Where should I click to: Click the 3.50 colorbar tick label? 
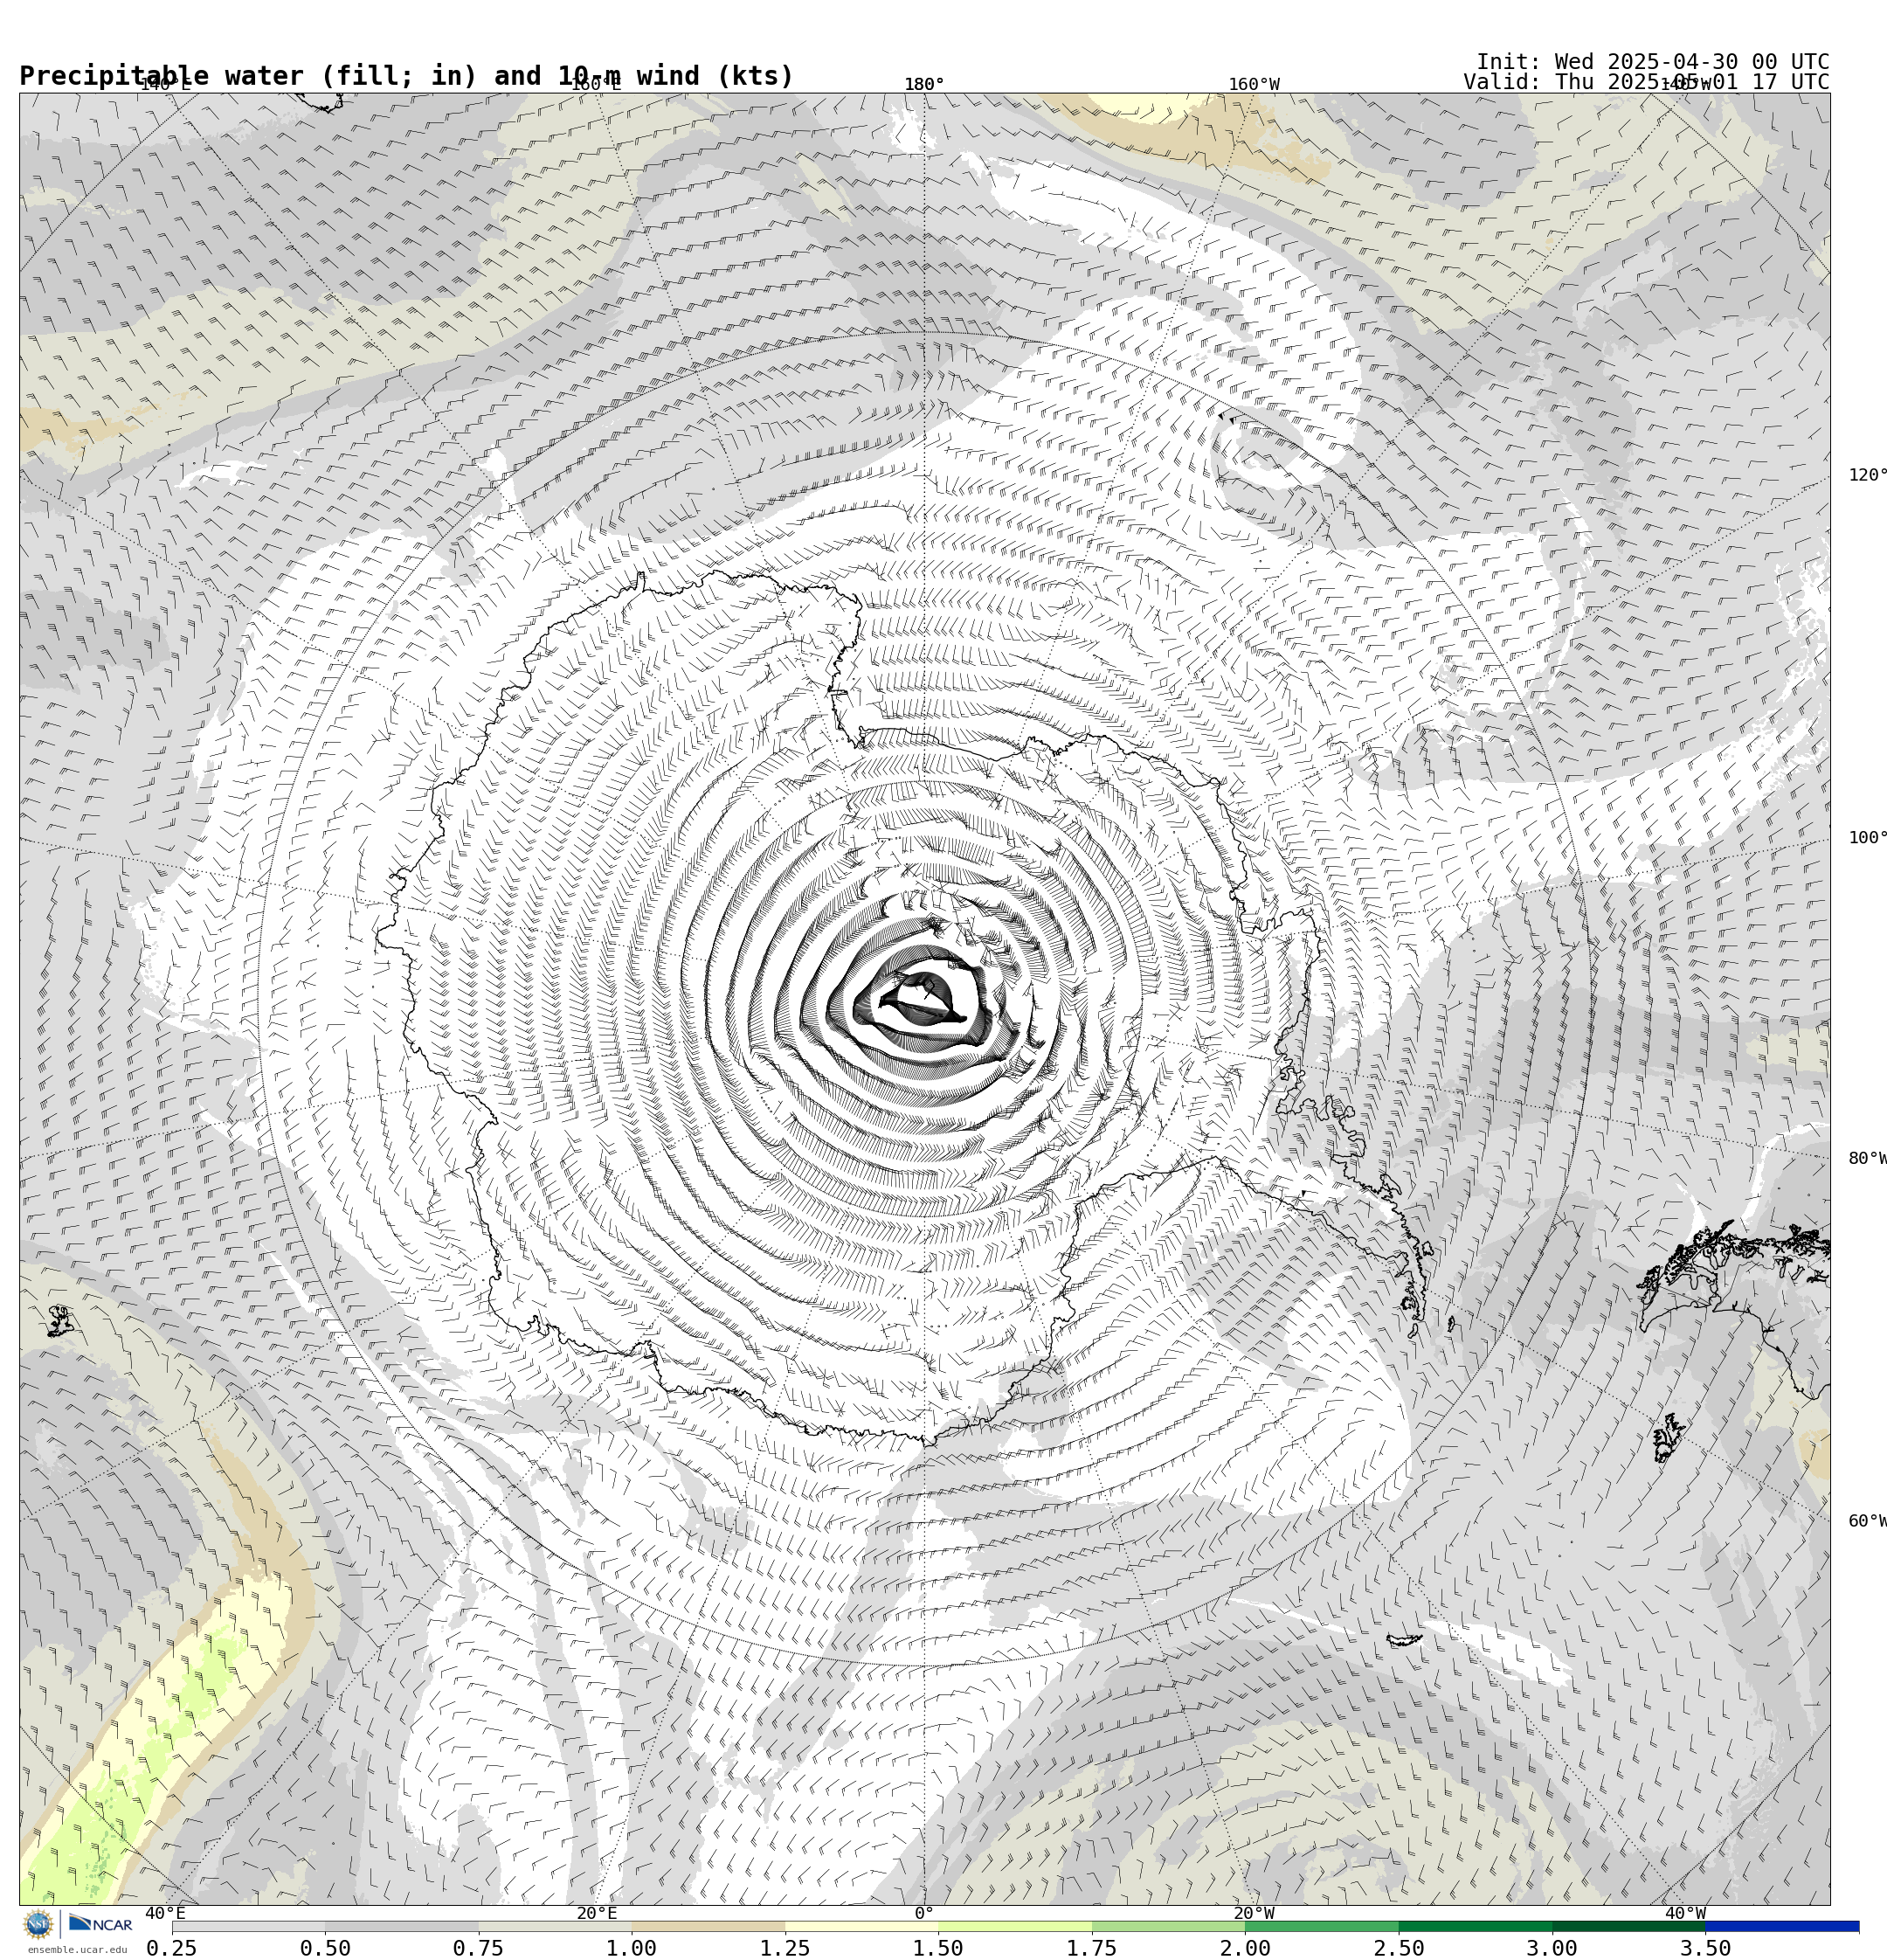1705,1947
